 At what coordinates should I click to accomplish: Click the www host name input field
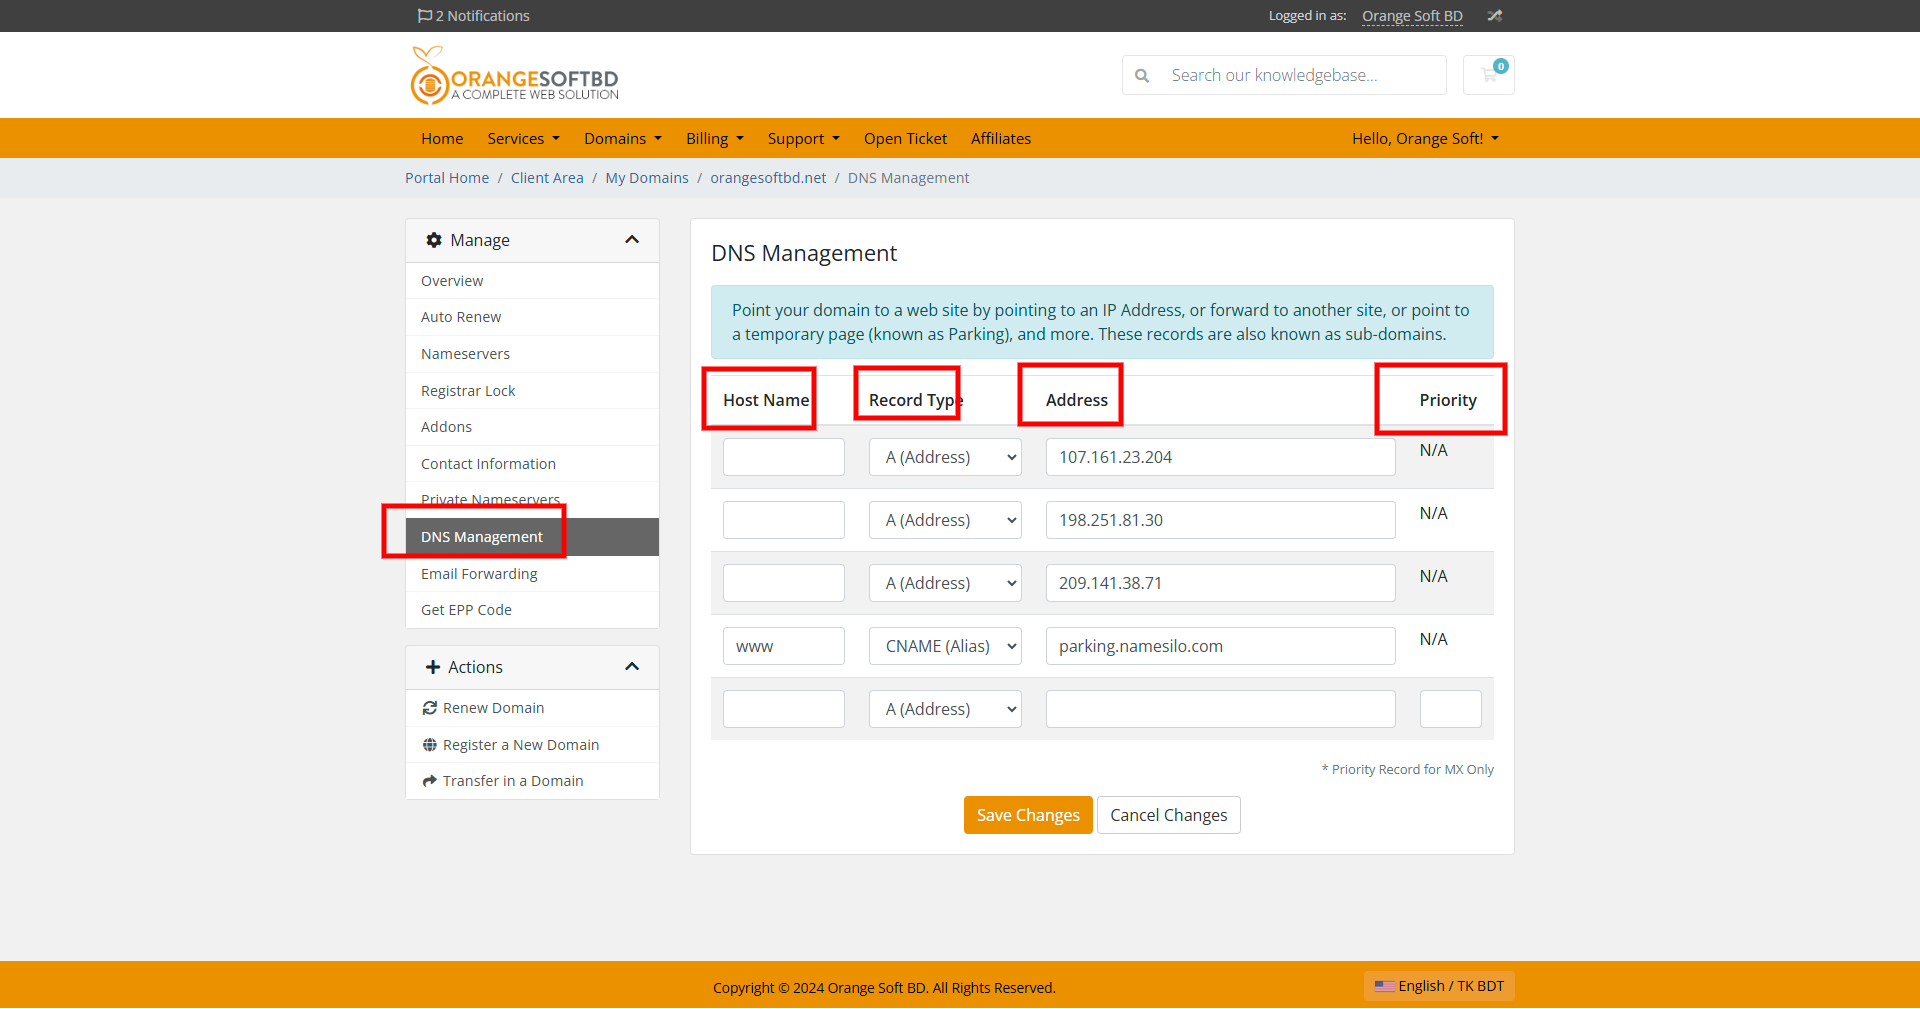(x=783, y=645)
